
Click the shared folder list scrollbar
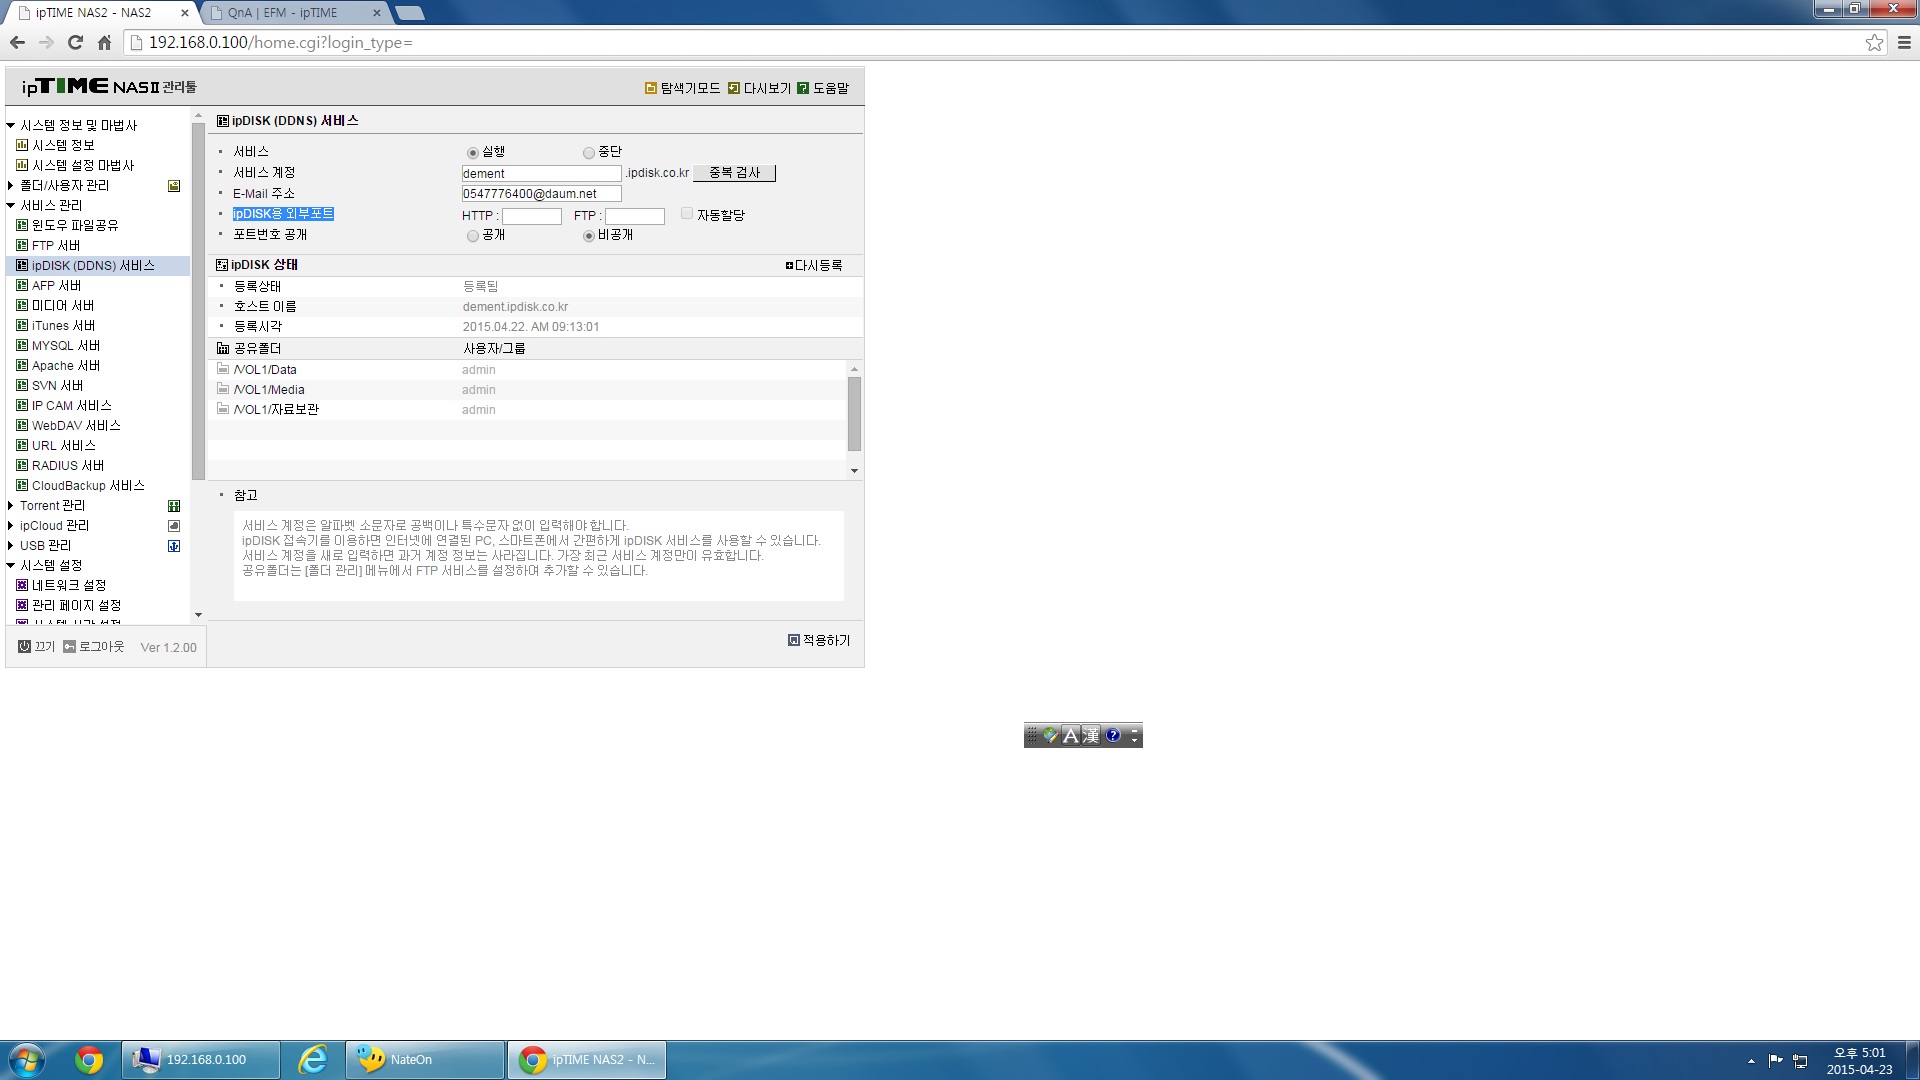click(854, 415)
